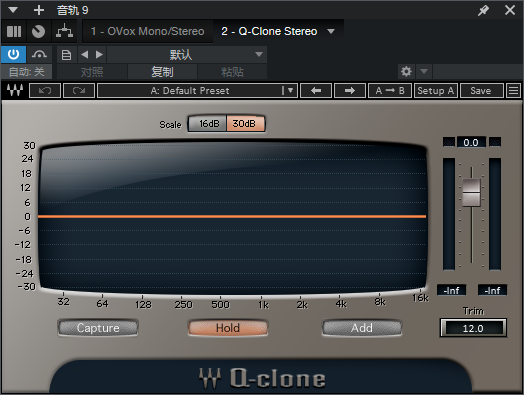Click the add plugin plus icon
Screen dimensions: 524x395
[39, 10]
